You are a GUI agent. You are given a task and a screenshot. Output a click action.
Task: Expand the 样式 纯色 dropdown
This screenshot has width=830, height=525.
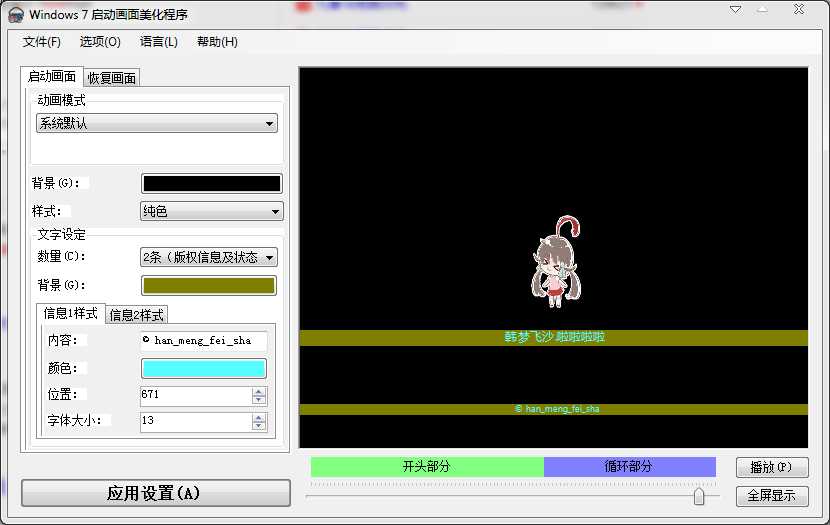pyautogui.click(x=212, y=211)
